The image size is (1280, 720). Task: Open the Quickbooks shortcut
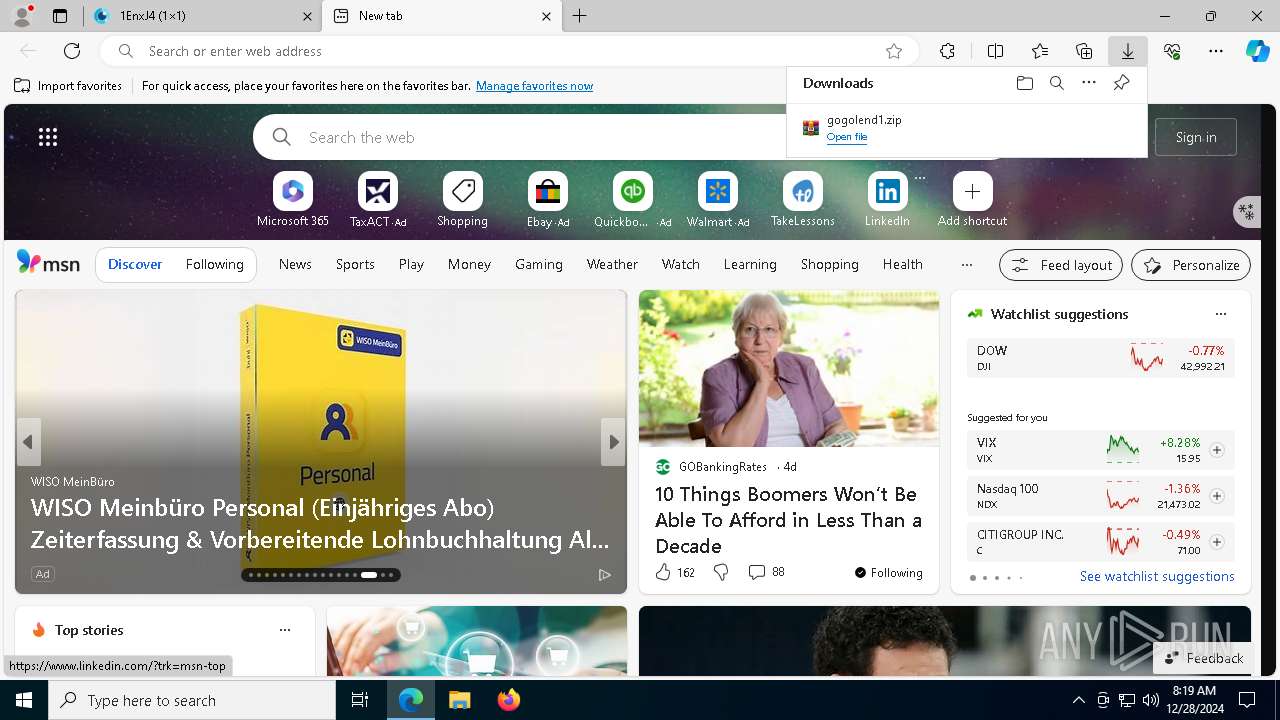tap(633, 200)
